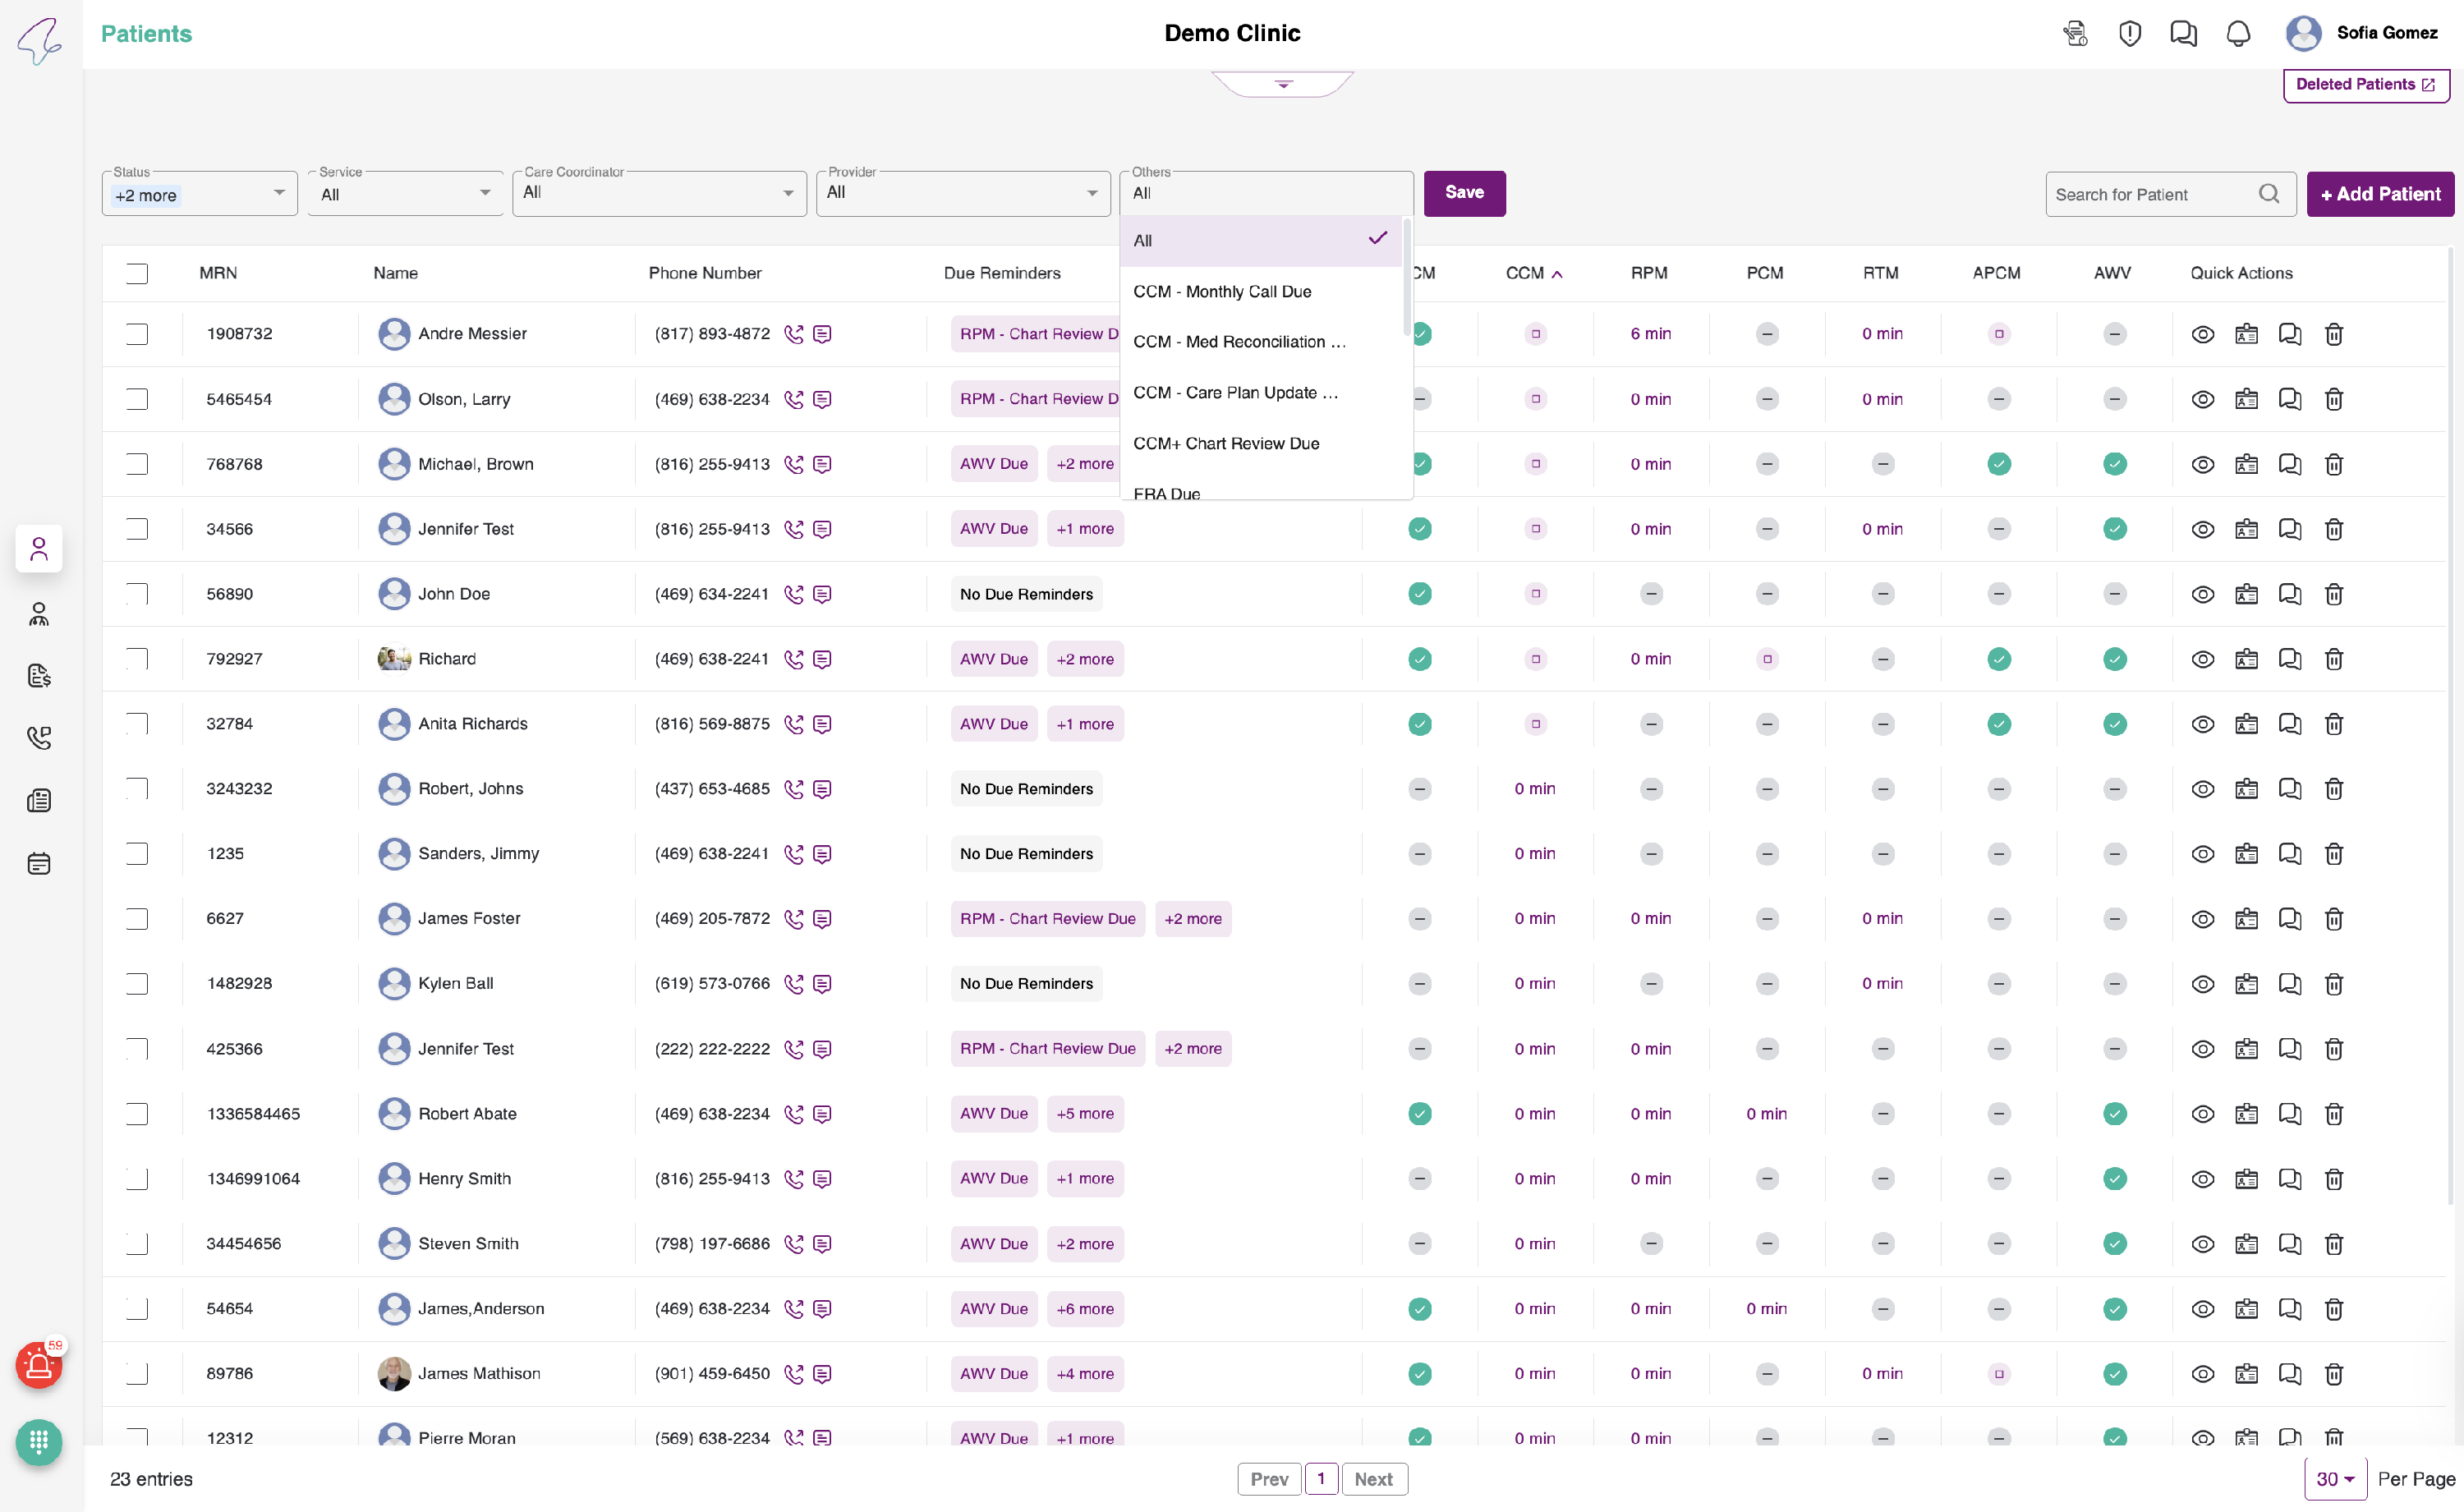Open the Care Coordinator dropdown
The height and width of the screenshot is (1512, 2464).
pos(659,193)
